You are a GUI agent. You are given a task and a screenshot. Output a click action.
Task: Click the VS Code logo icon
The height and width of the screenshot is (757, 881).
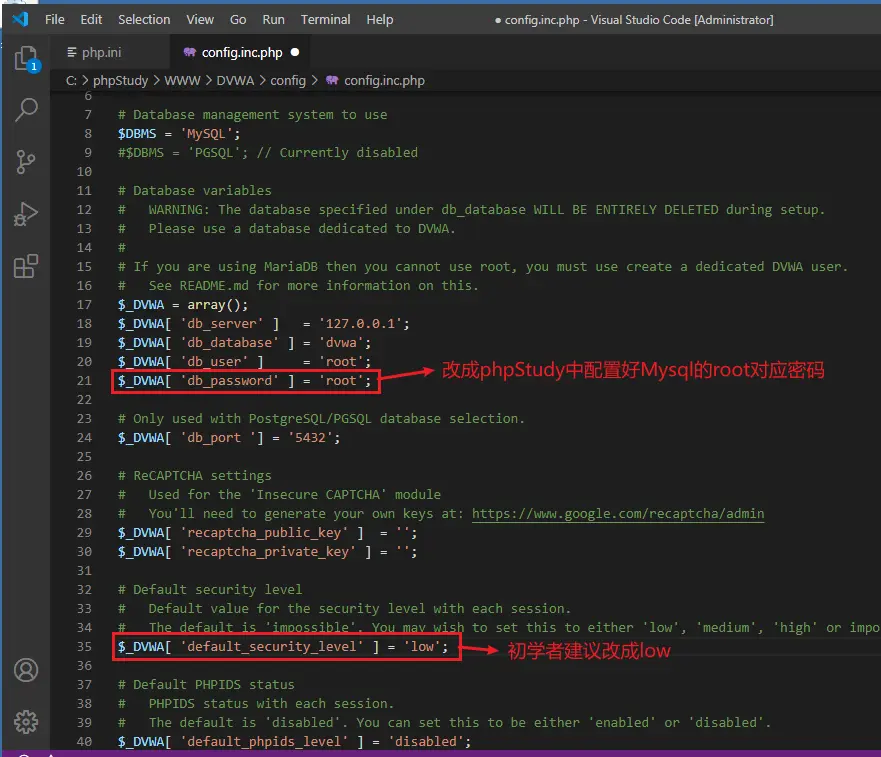point(20,19)
